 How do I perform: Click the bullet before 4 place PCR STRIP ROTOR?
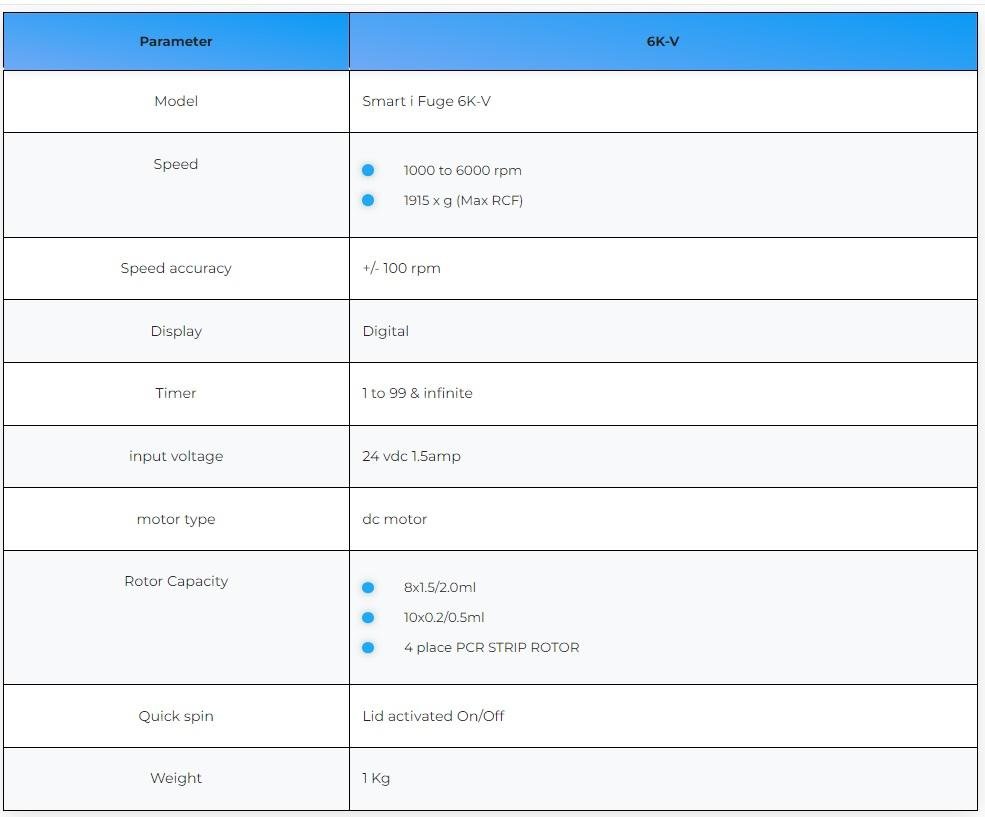[368, 647]
